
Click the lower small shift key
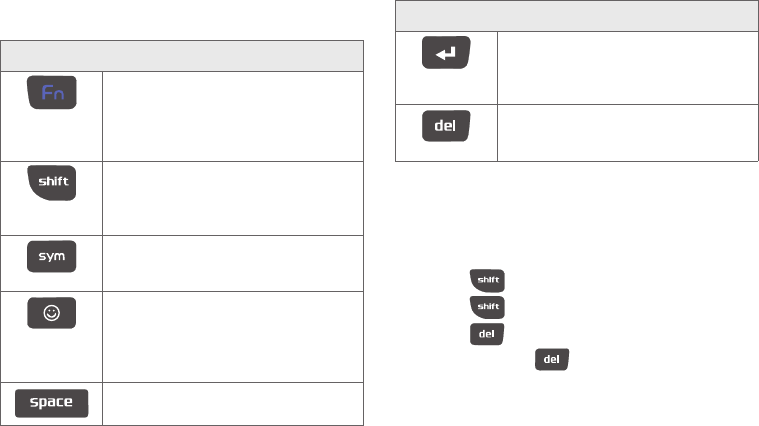pyautogui.click(x=487, y=307)
